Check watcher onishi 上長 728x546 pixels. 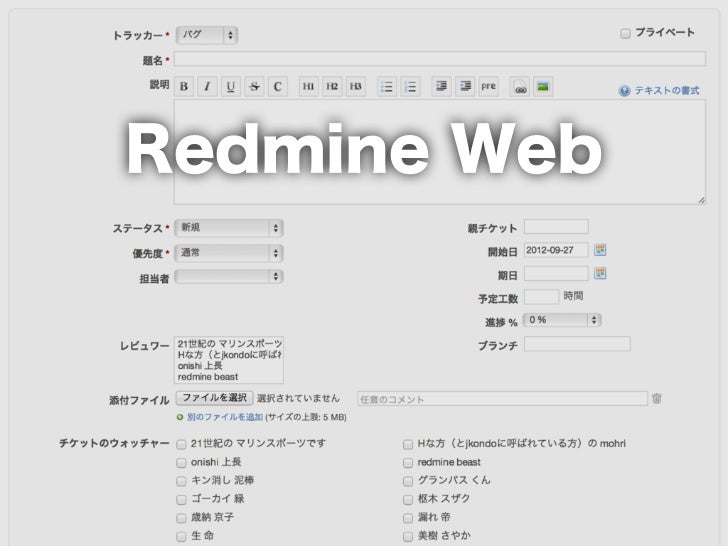click(181, 463)
